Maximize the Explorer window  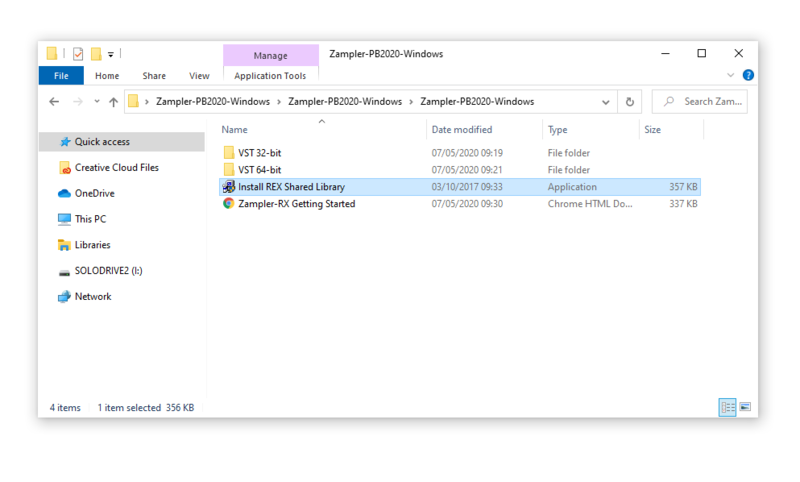click(x=702, y=54)
